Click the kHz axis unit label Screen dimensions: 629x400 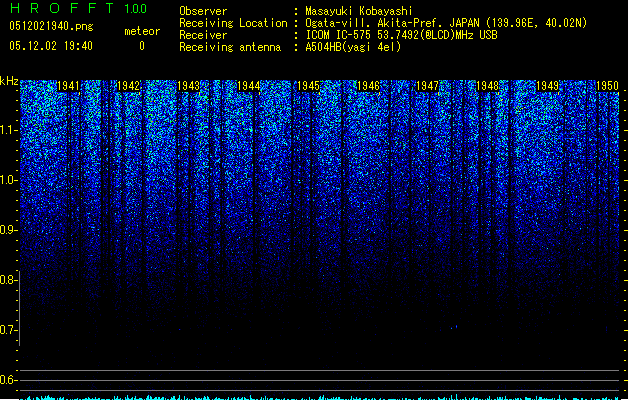[9, 81]
